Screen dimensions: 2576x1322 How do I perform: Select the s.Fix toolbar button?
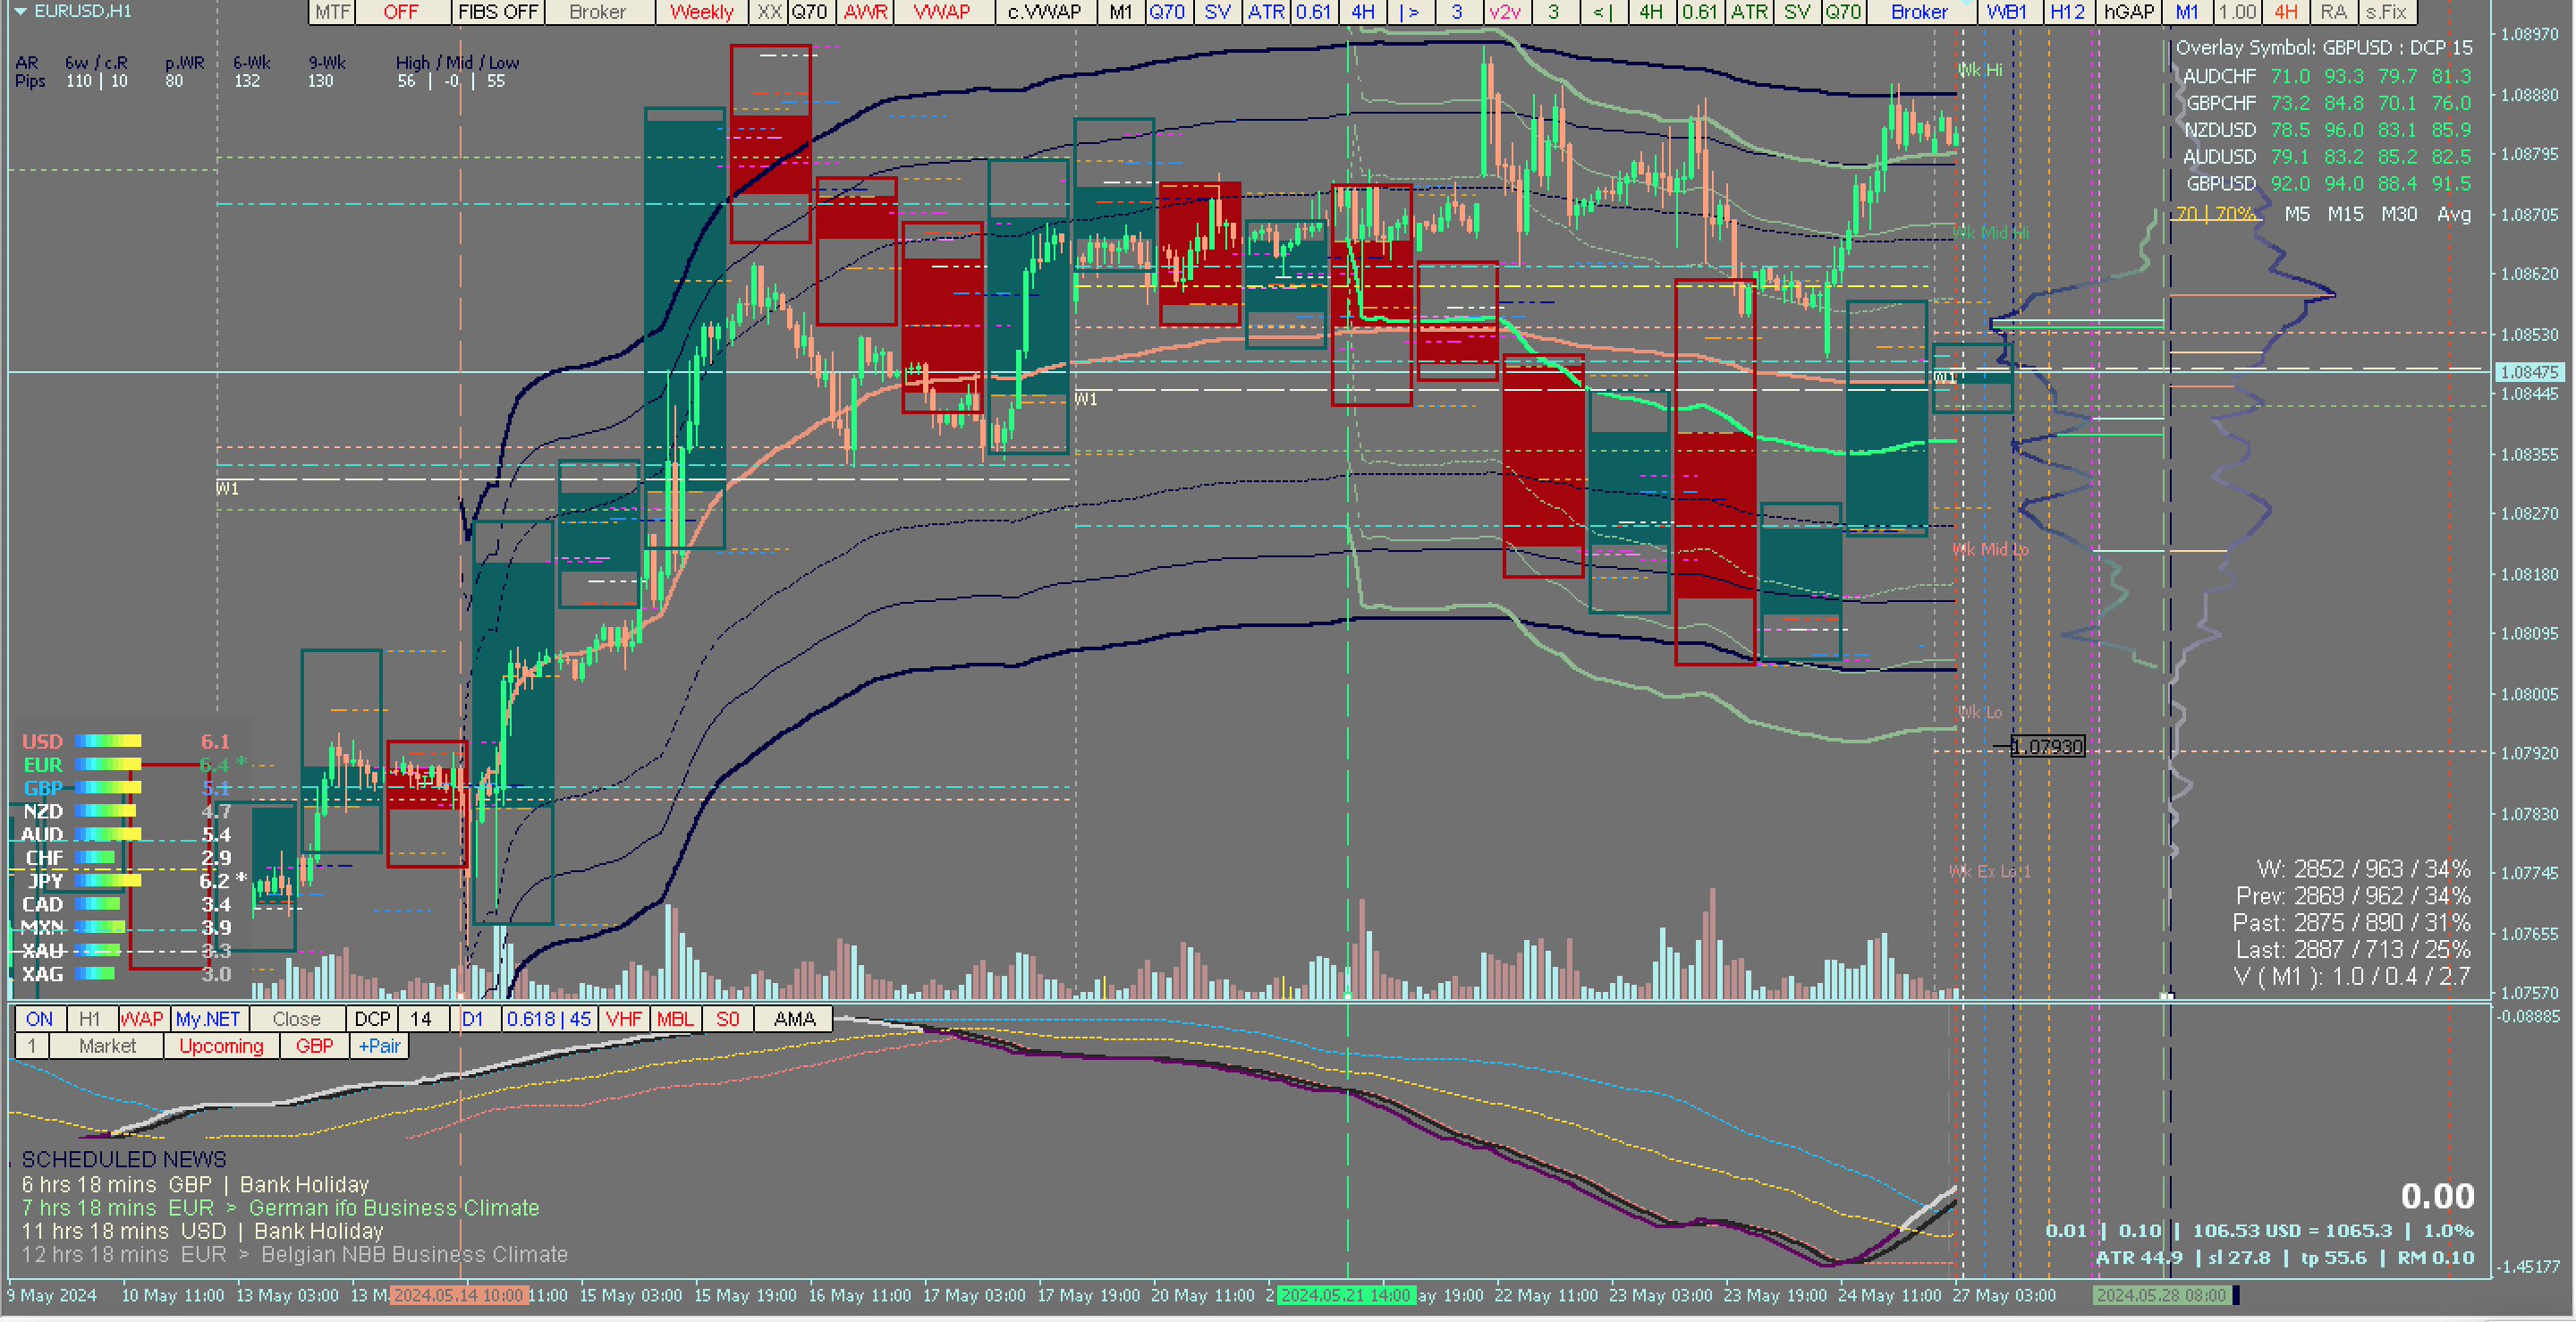pos(2386,12)
